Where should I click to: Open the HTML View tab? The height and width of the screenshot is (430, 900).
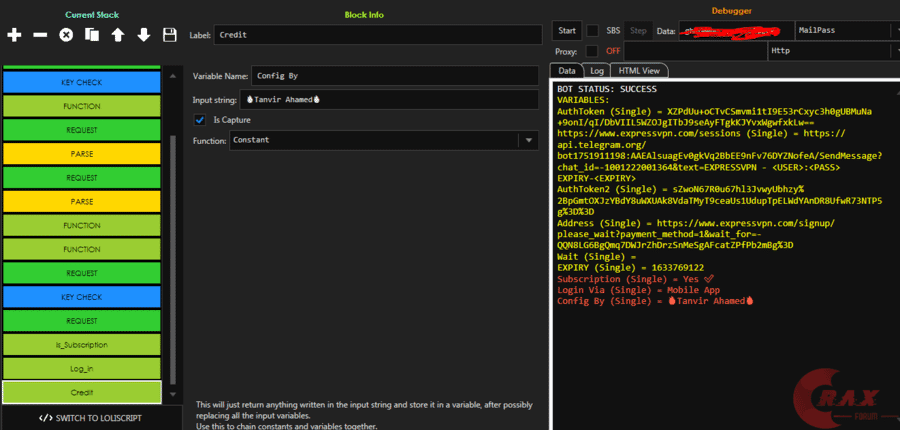click(x=639, y=71)
